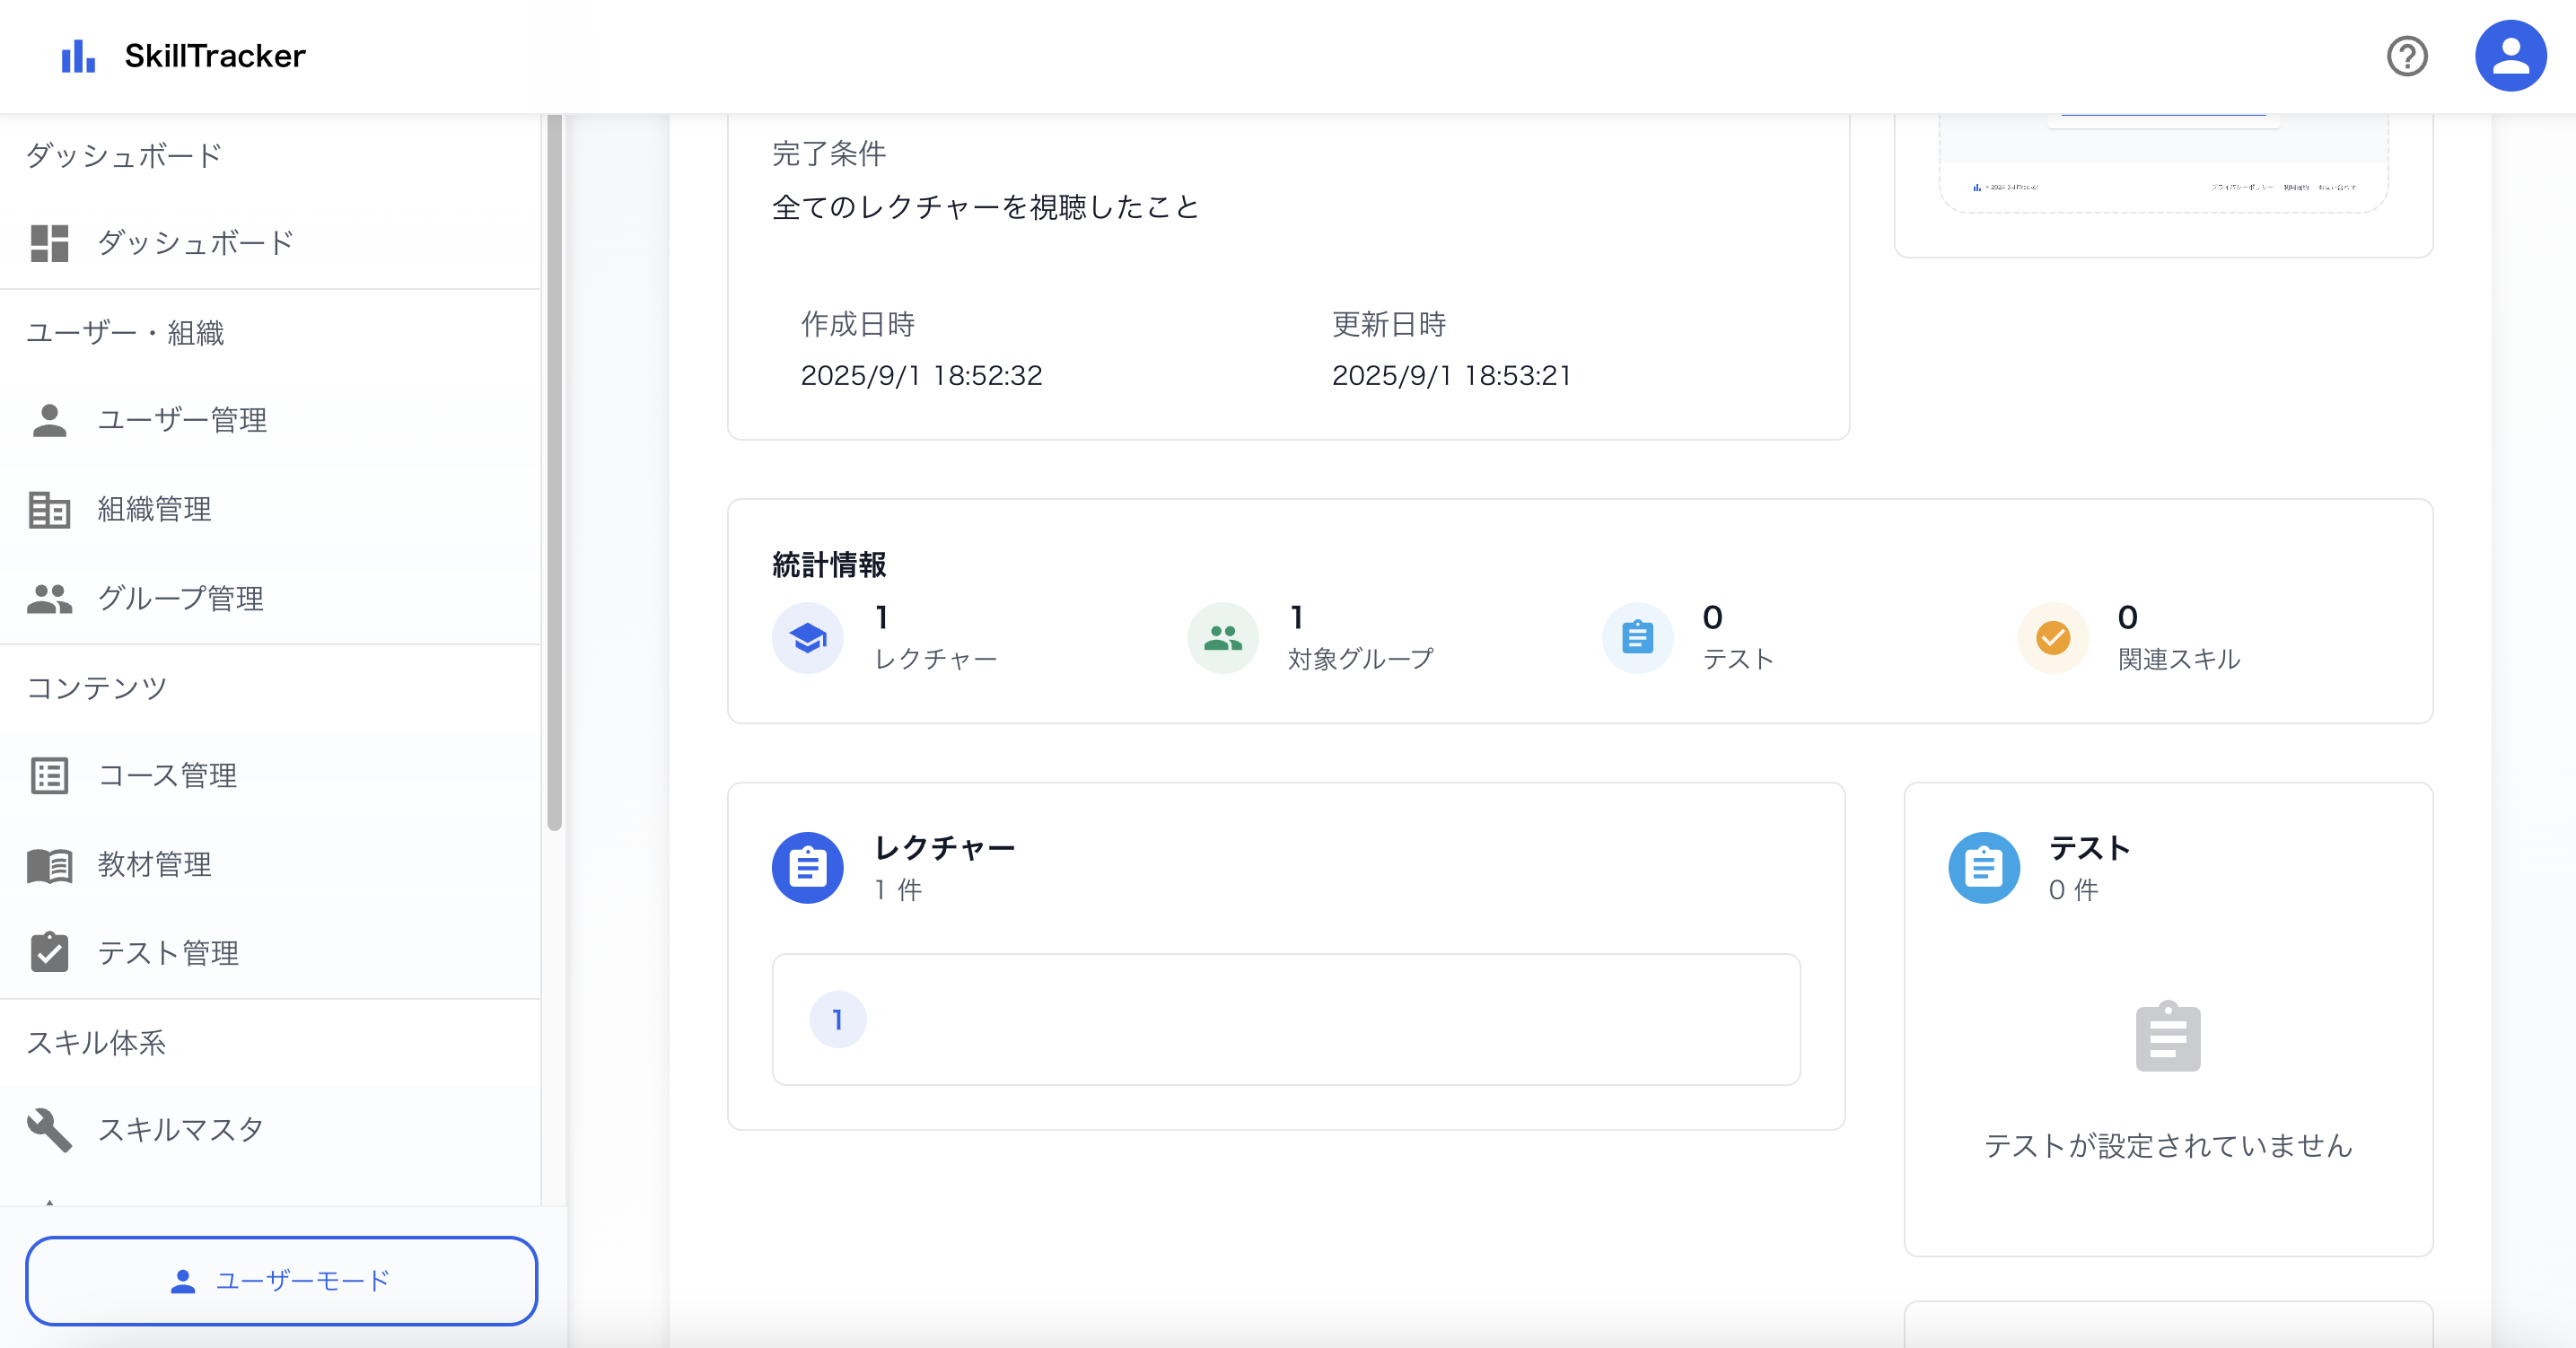2576x1348 pixels.
Task: Click the レクチャー graduation cap statistic icon
Action: (x=807, y=638)
